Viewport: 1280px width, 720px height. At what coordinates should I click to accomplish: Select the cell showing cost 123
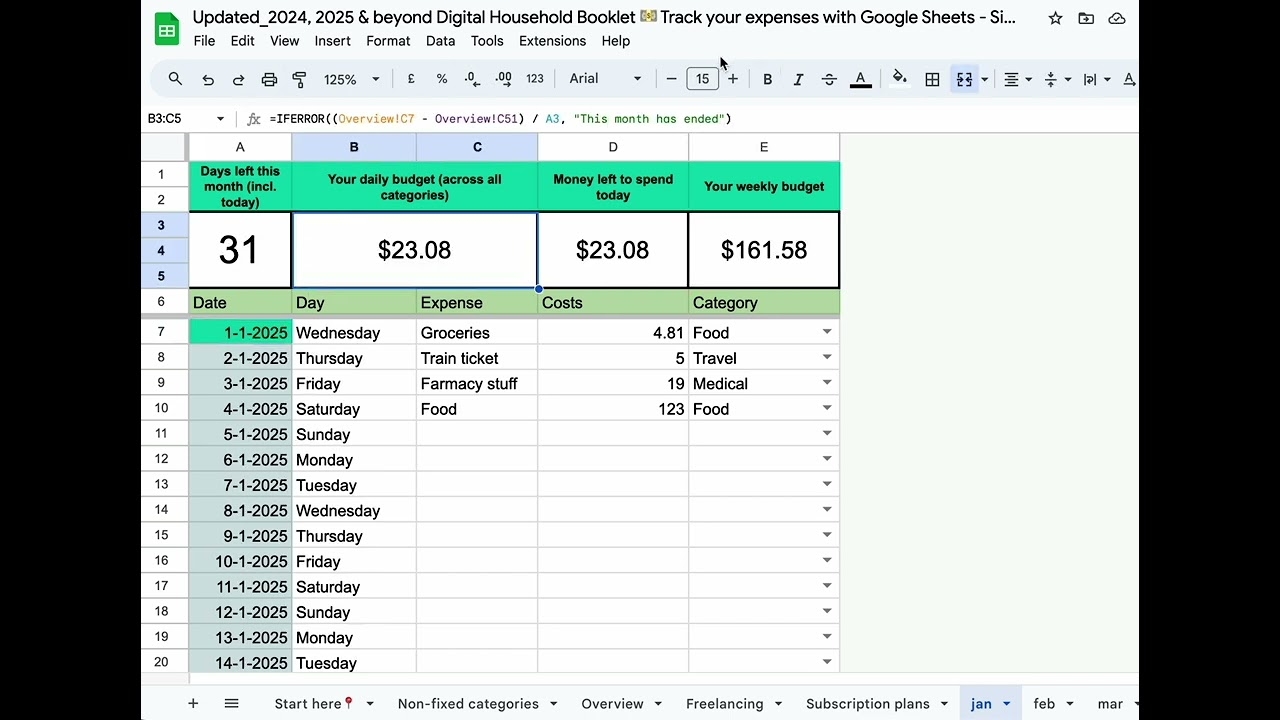click(613, 409)
